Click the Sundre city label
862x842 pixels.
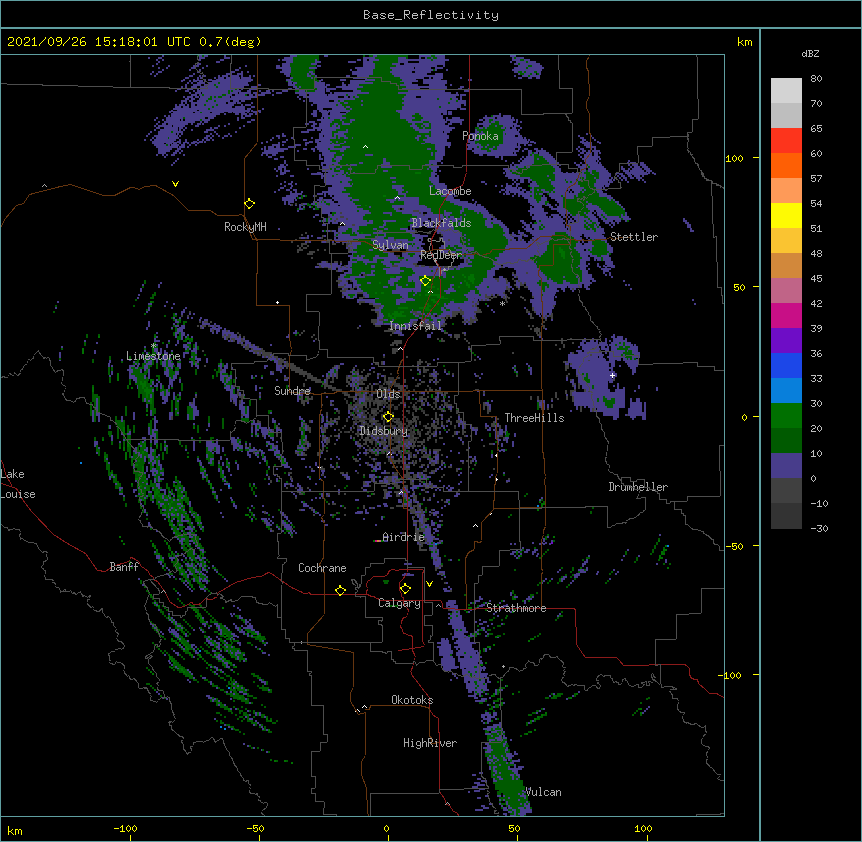[292, 391]
